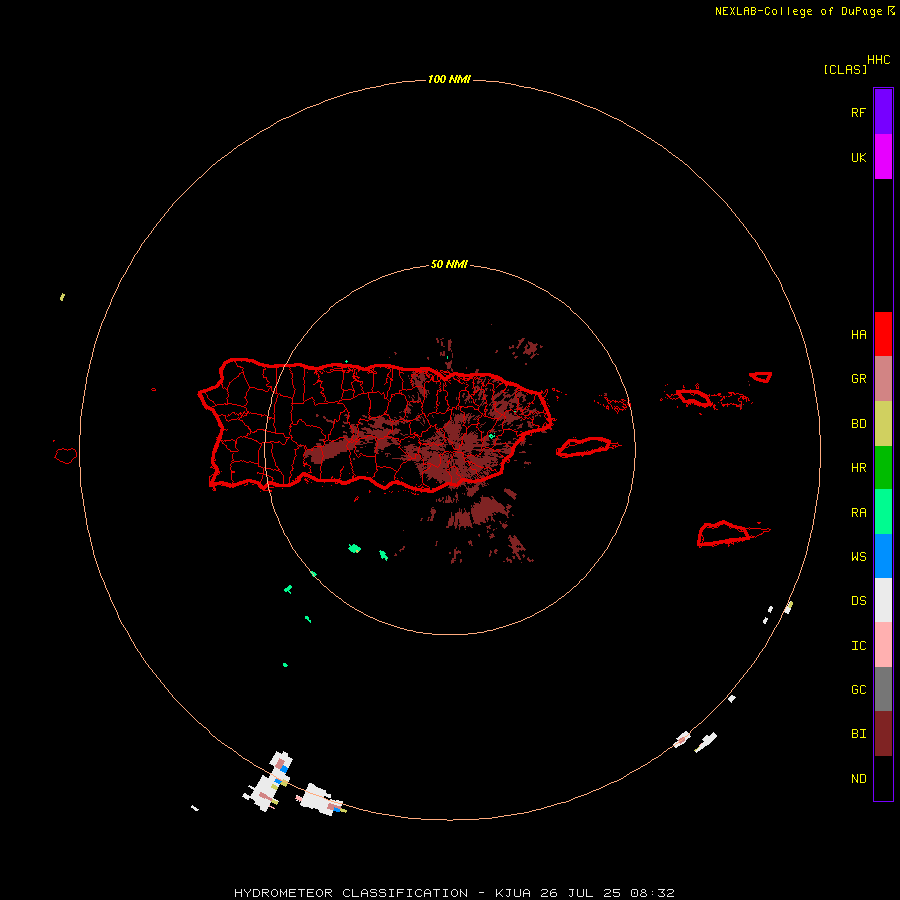Image resolution: width=900 pixels, height=900 pixels.
Task: Click the [CLAS] legend unit label
Action: point(845,70)
